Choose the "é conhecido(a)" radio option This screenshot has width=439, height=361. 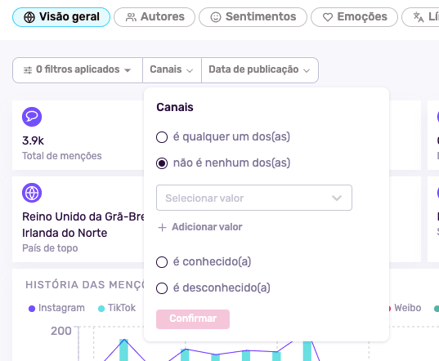[x=162, y=262]
